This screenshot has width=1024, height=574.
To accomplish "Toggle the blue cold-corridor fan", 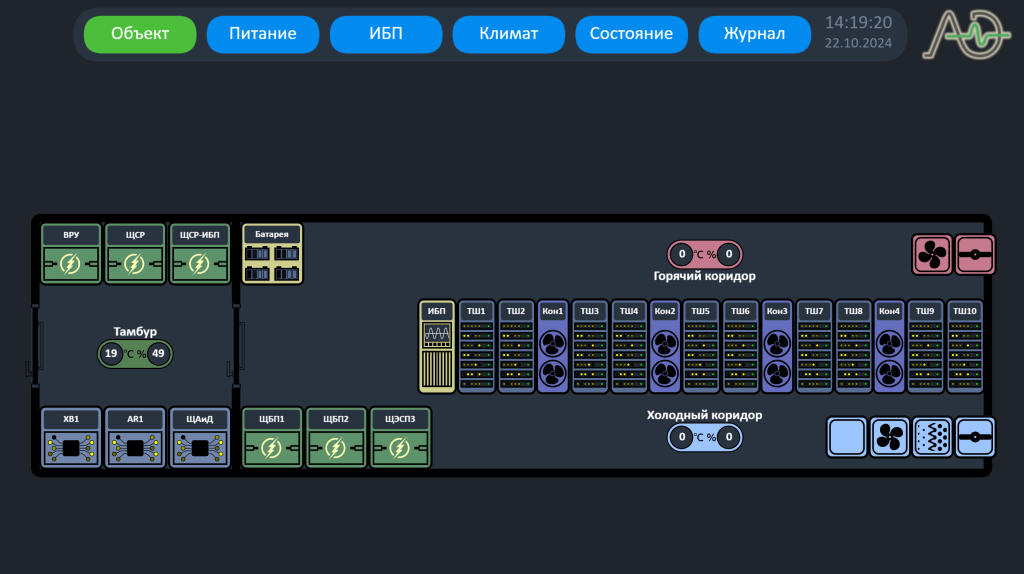I will tap(889, 438).
